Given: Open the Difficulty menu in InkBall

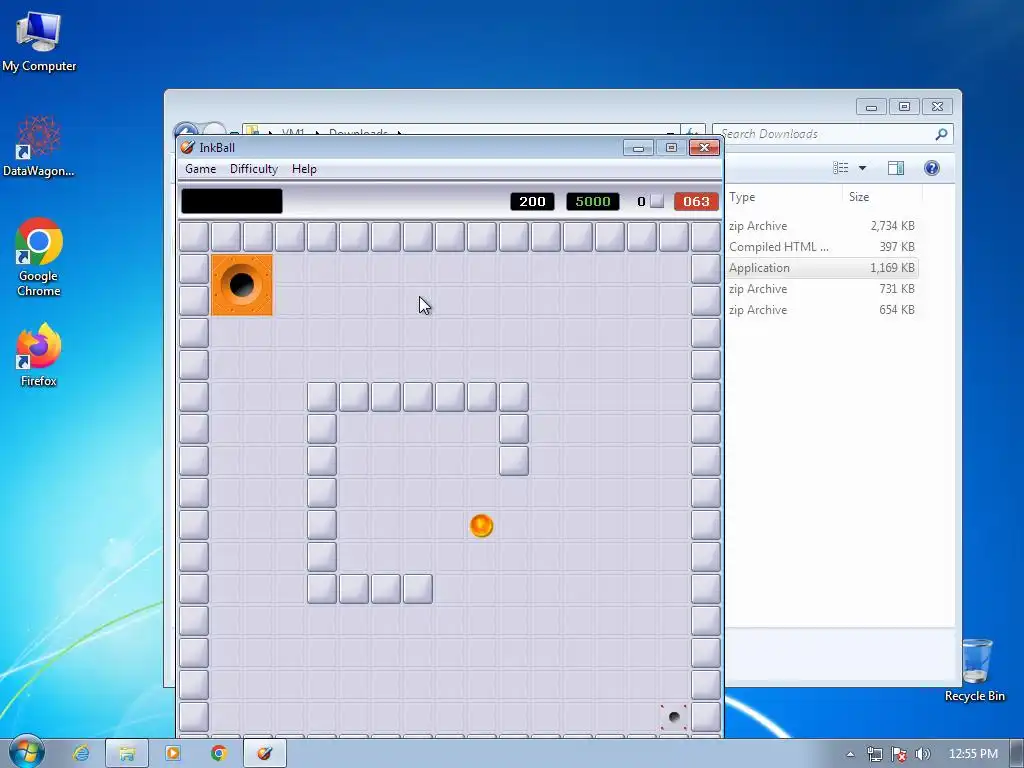Looking at the screenshot, I should point(253,169).
